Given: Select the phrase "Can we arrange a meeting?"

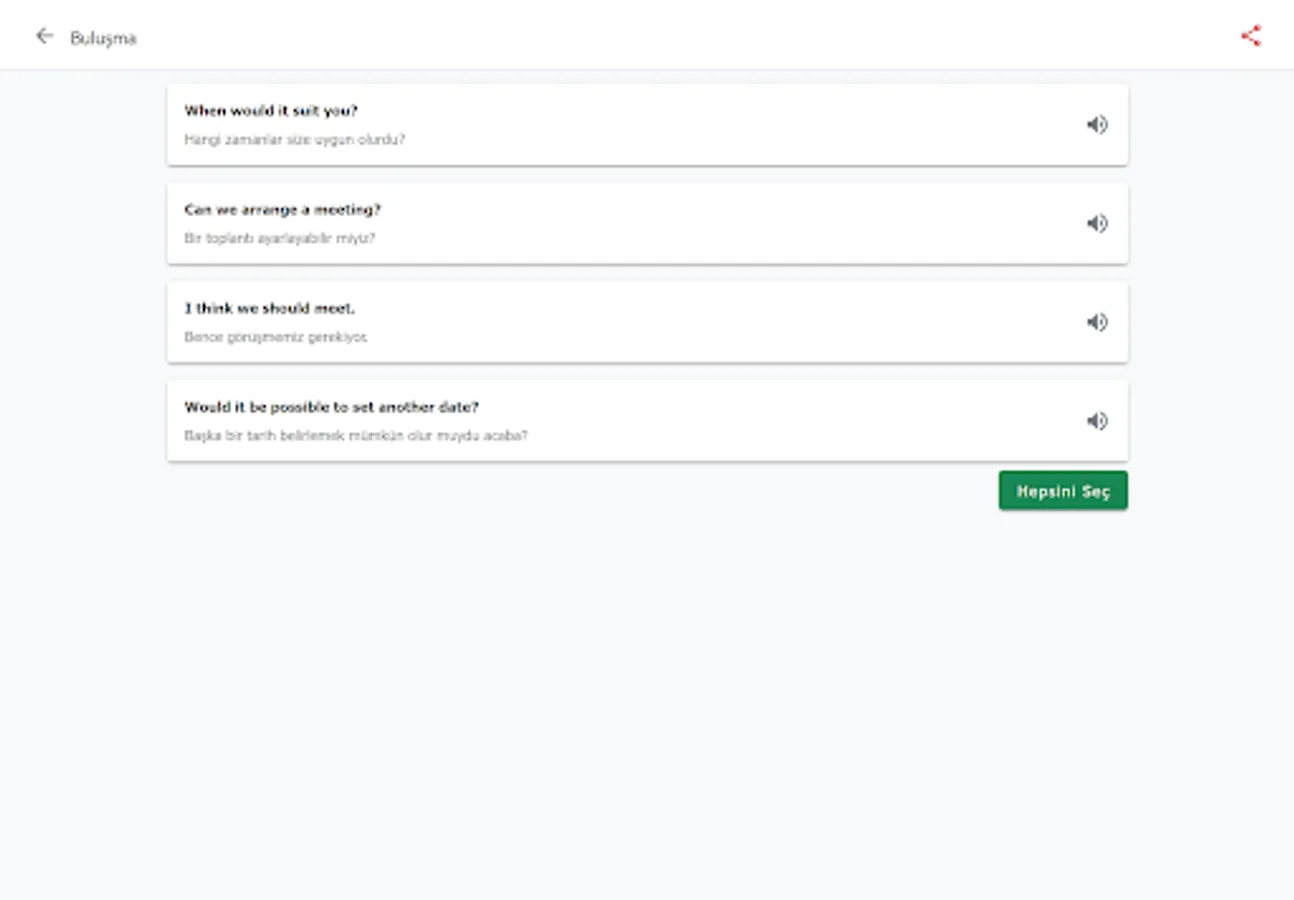Looking at the screenshot, I should point(282,210).
